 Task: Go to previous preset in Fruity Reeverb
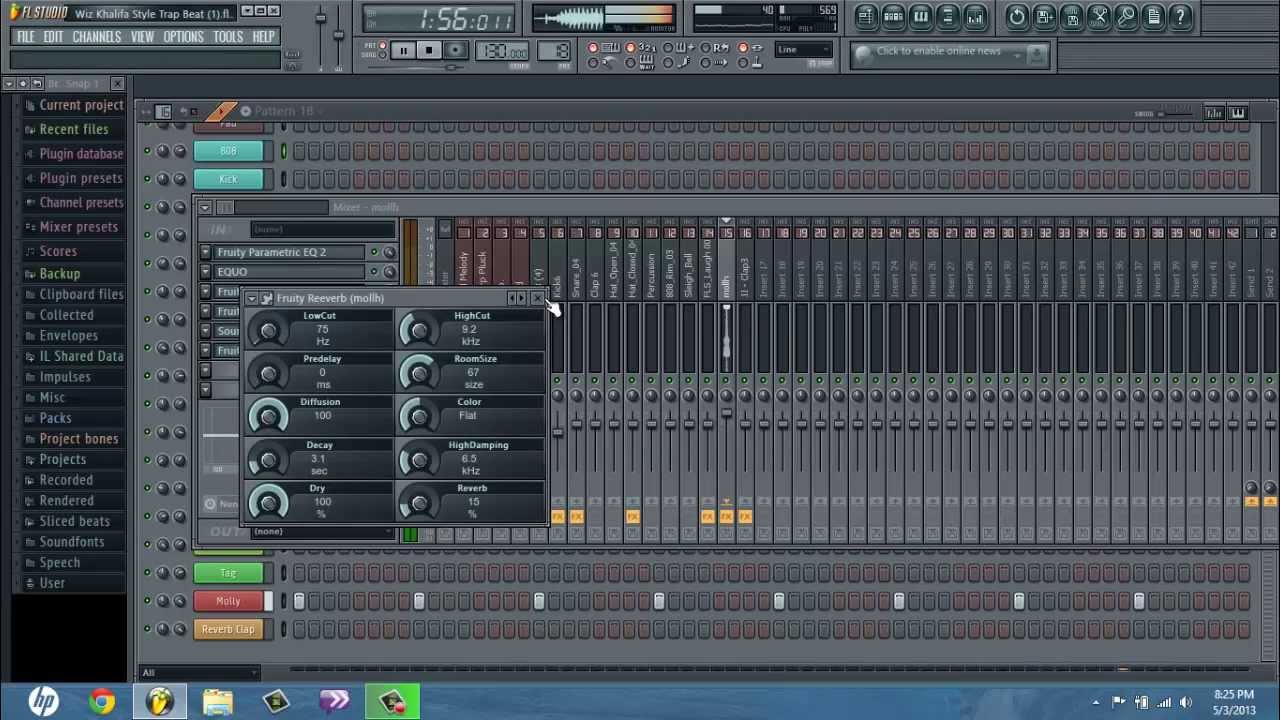pyautogui.click(x=512, y=298)
